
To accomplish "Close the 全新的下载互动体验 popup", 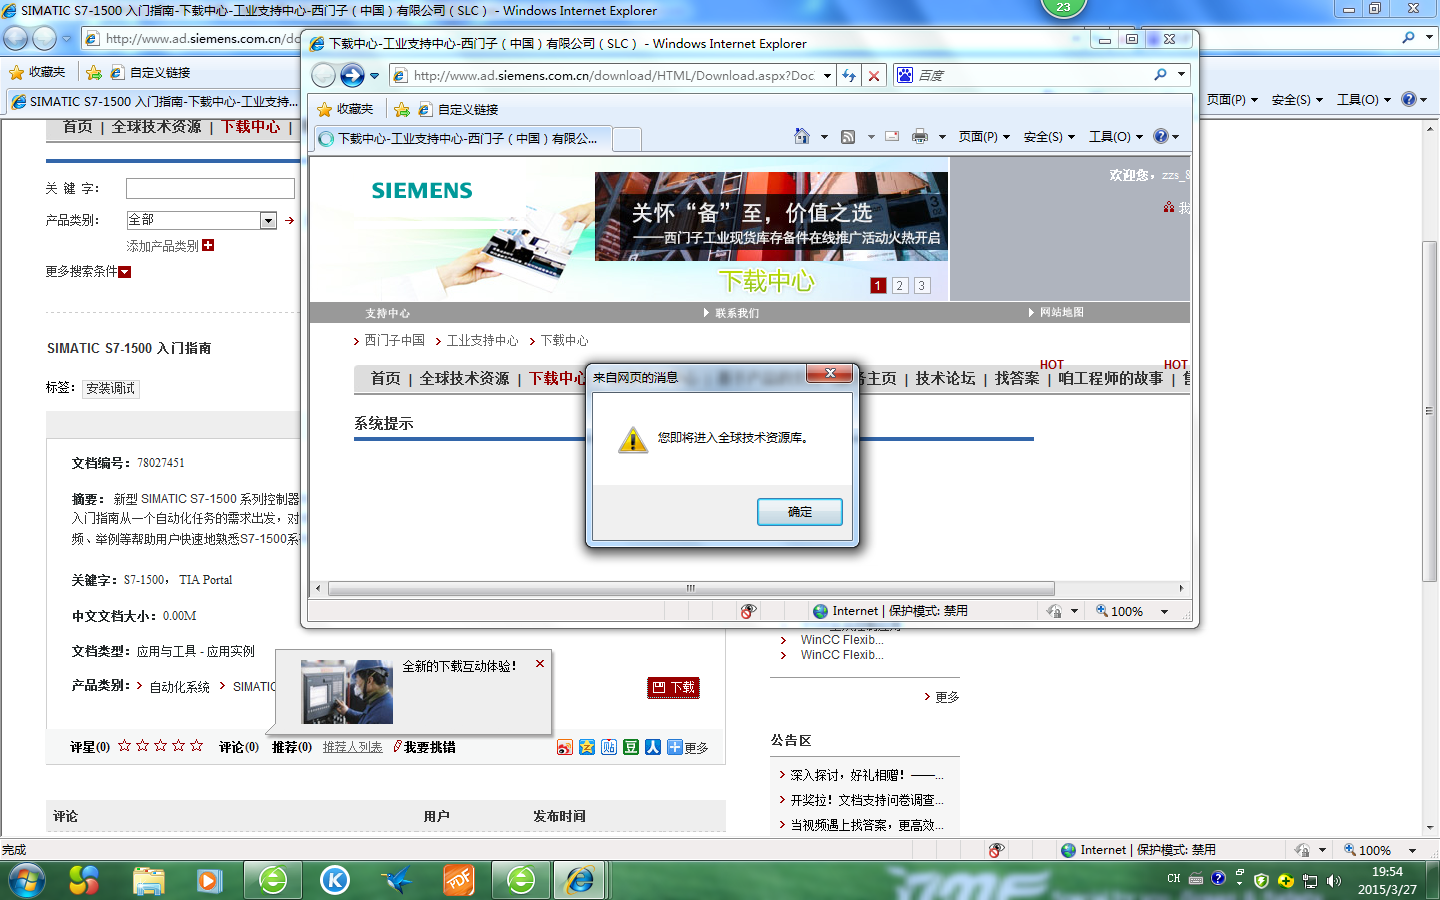I will coord(540,664).
